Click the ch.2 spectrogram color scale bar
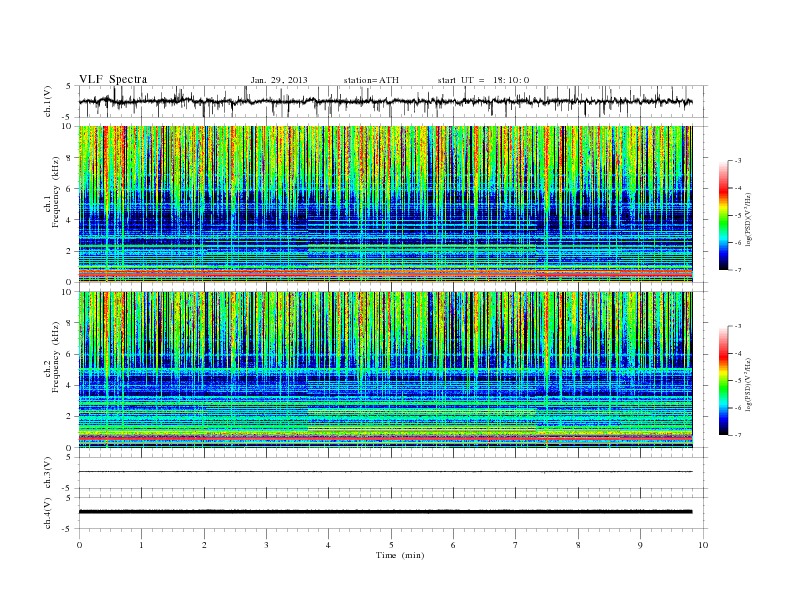The height and width of the screenshot is (612, 792). click(723, 381)
